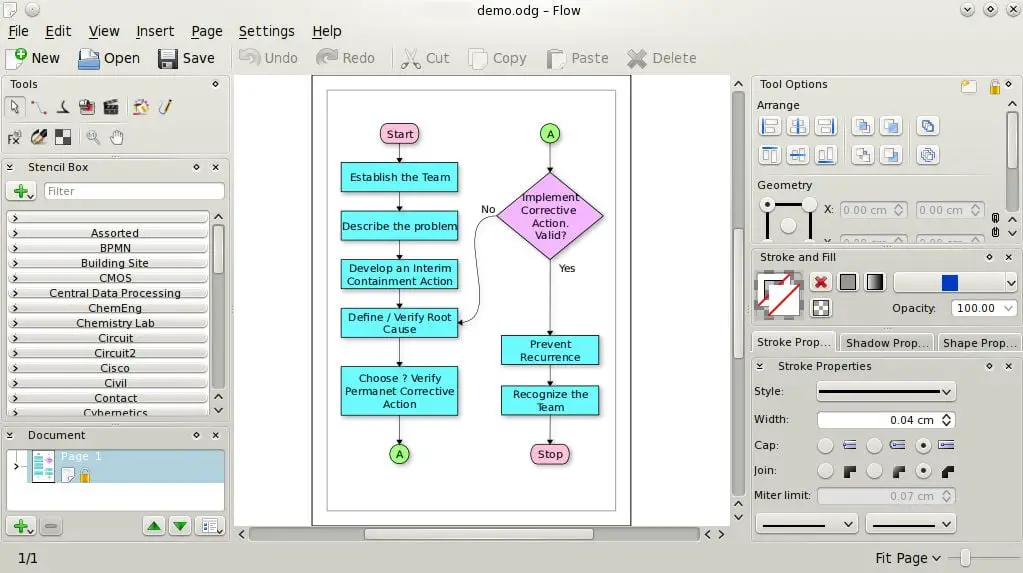Activate the hand pan tool
Screen dimensions: 1023x573
(x=116, y=137)
